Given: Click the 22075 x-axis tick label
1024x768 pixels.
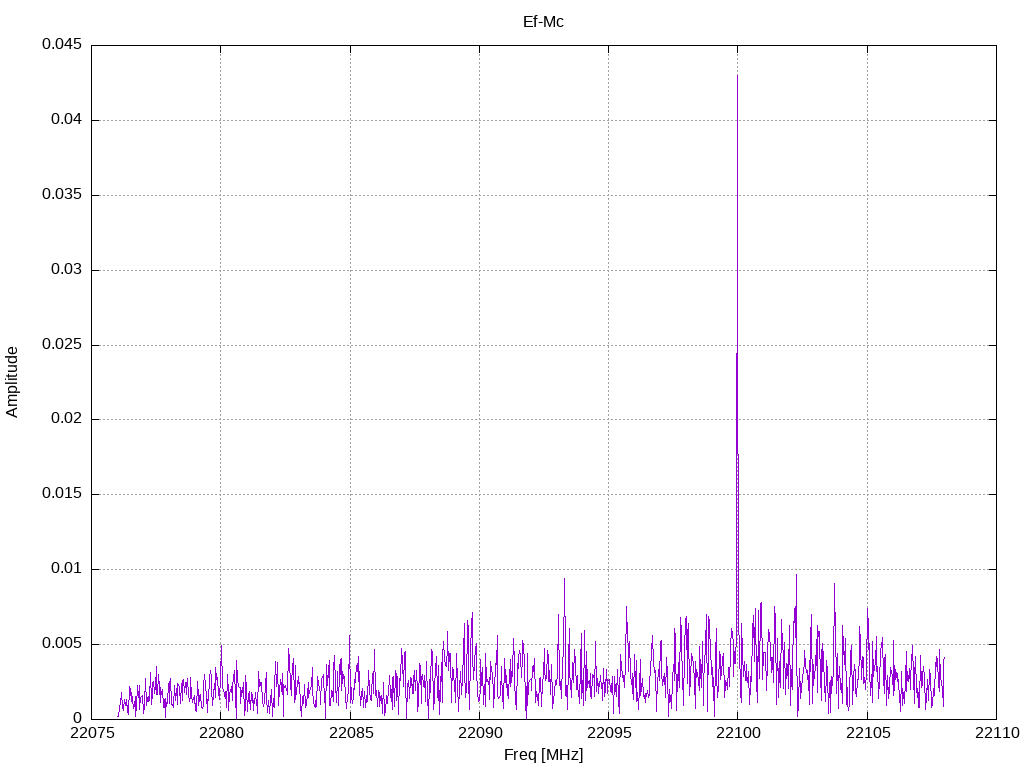Looking at the screenshot, I should 91,734.
